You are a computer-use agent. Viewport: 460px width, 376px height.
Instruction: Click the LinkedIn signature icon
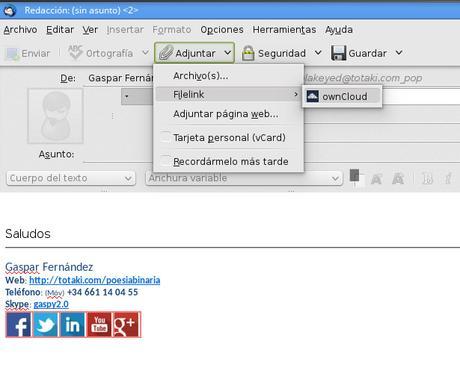73,325
